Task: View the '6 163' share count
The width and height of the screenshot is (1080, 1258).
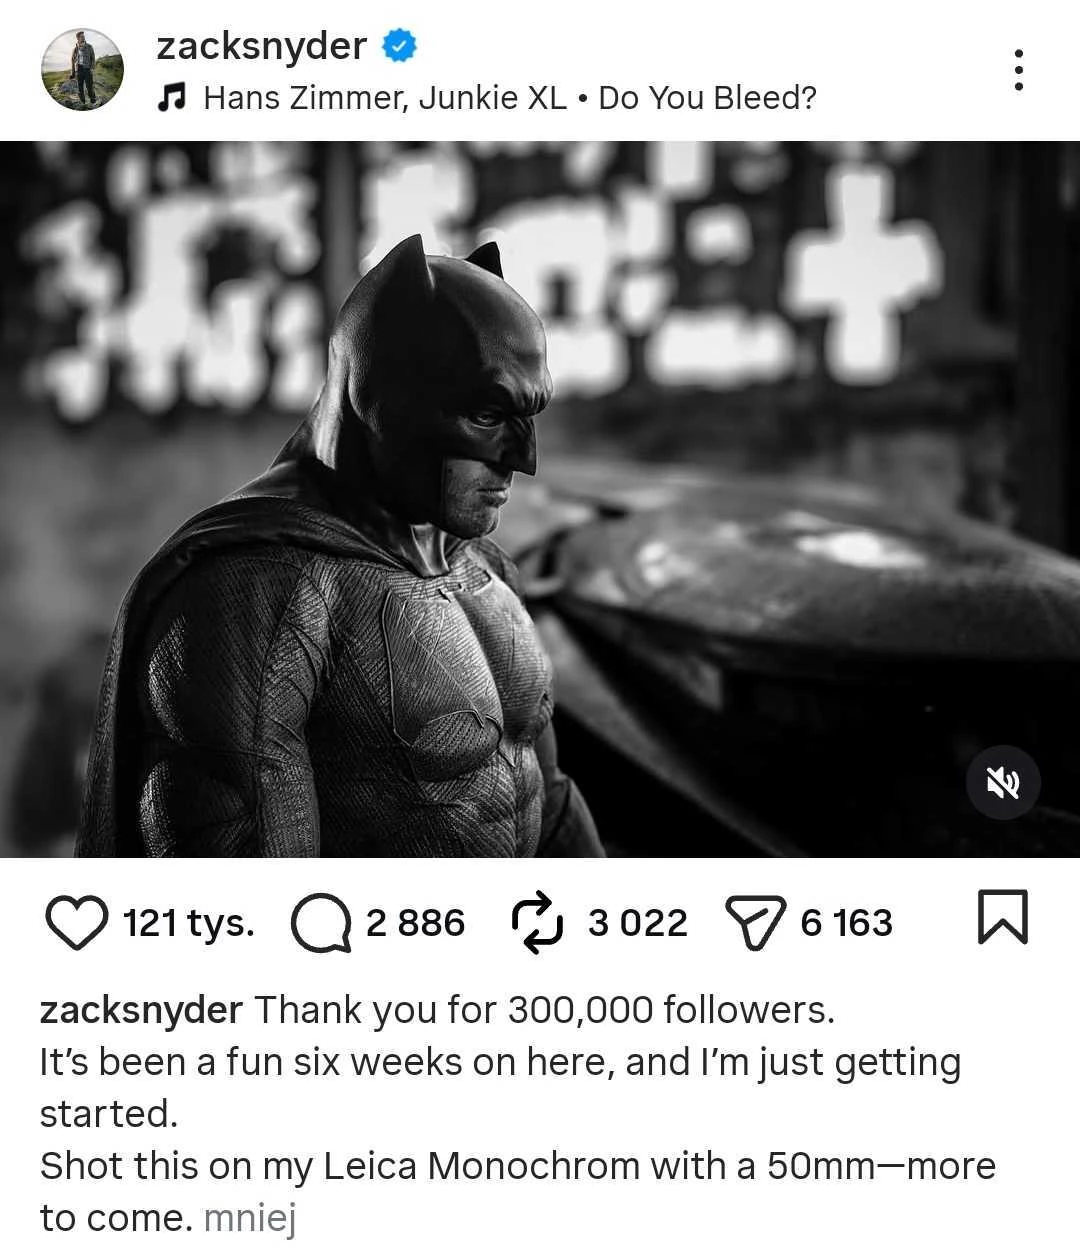Action: click(845, 923)
